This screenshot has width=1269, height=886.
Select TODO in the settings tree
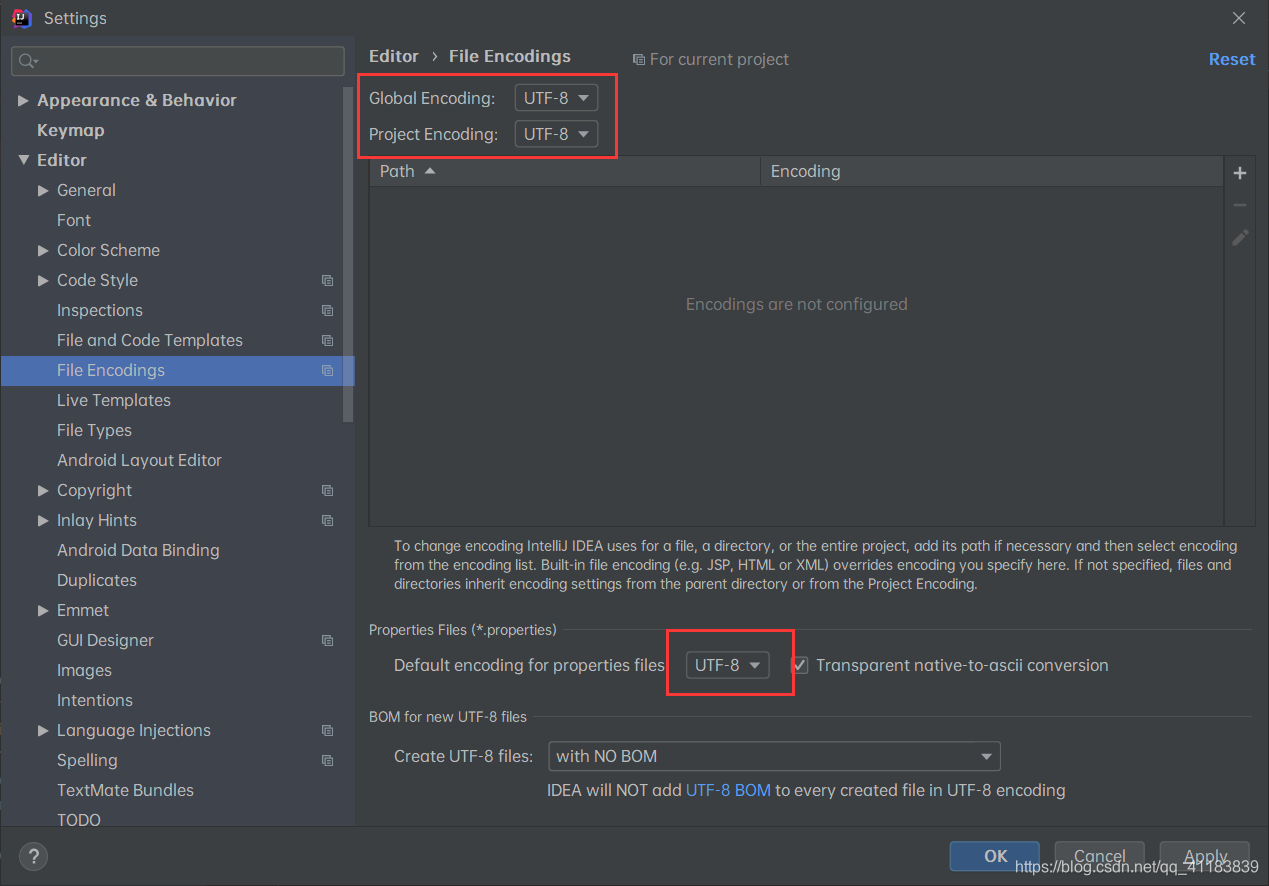[79, 820]
